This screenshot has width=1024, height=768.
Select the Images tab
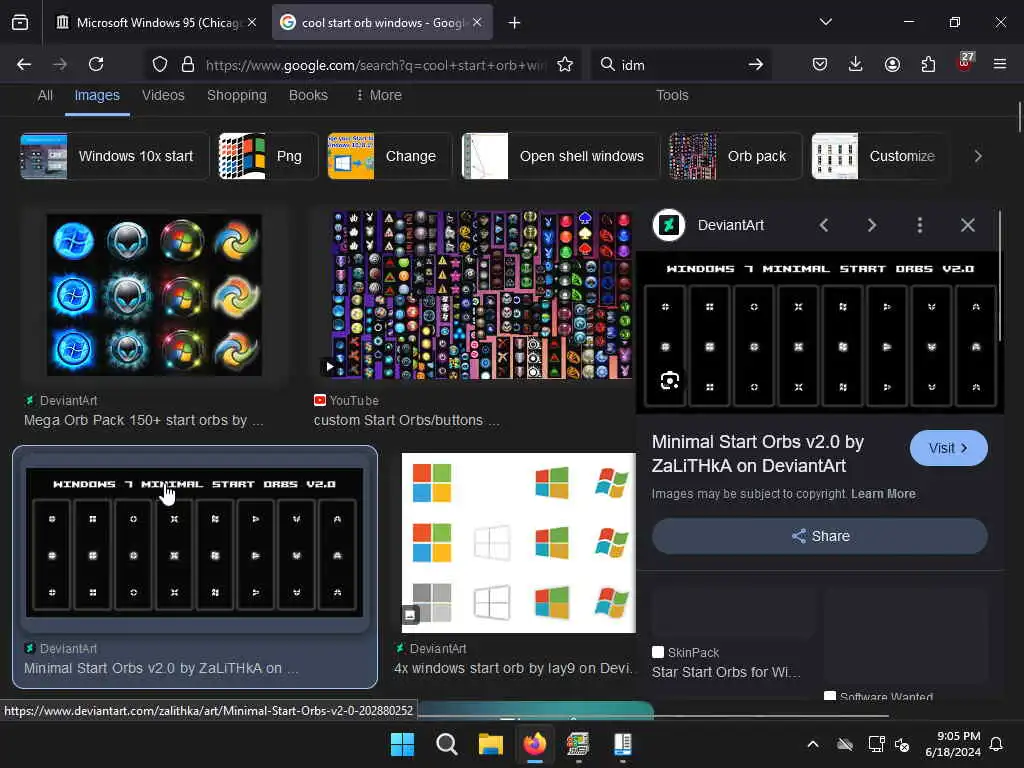(97, 95)
